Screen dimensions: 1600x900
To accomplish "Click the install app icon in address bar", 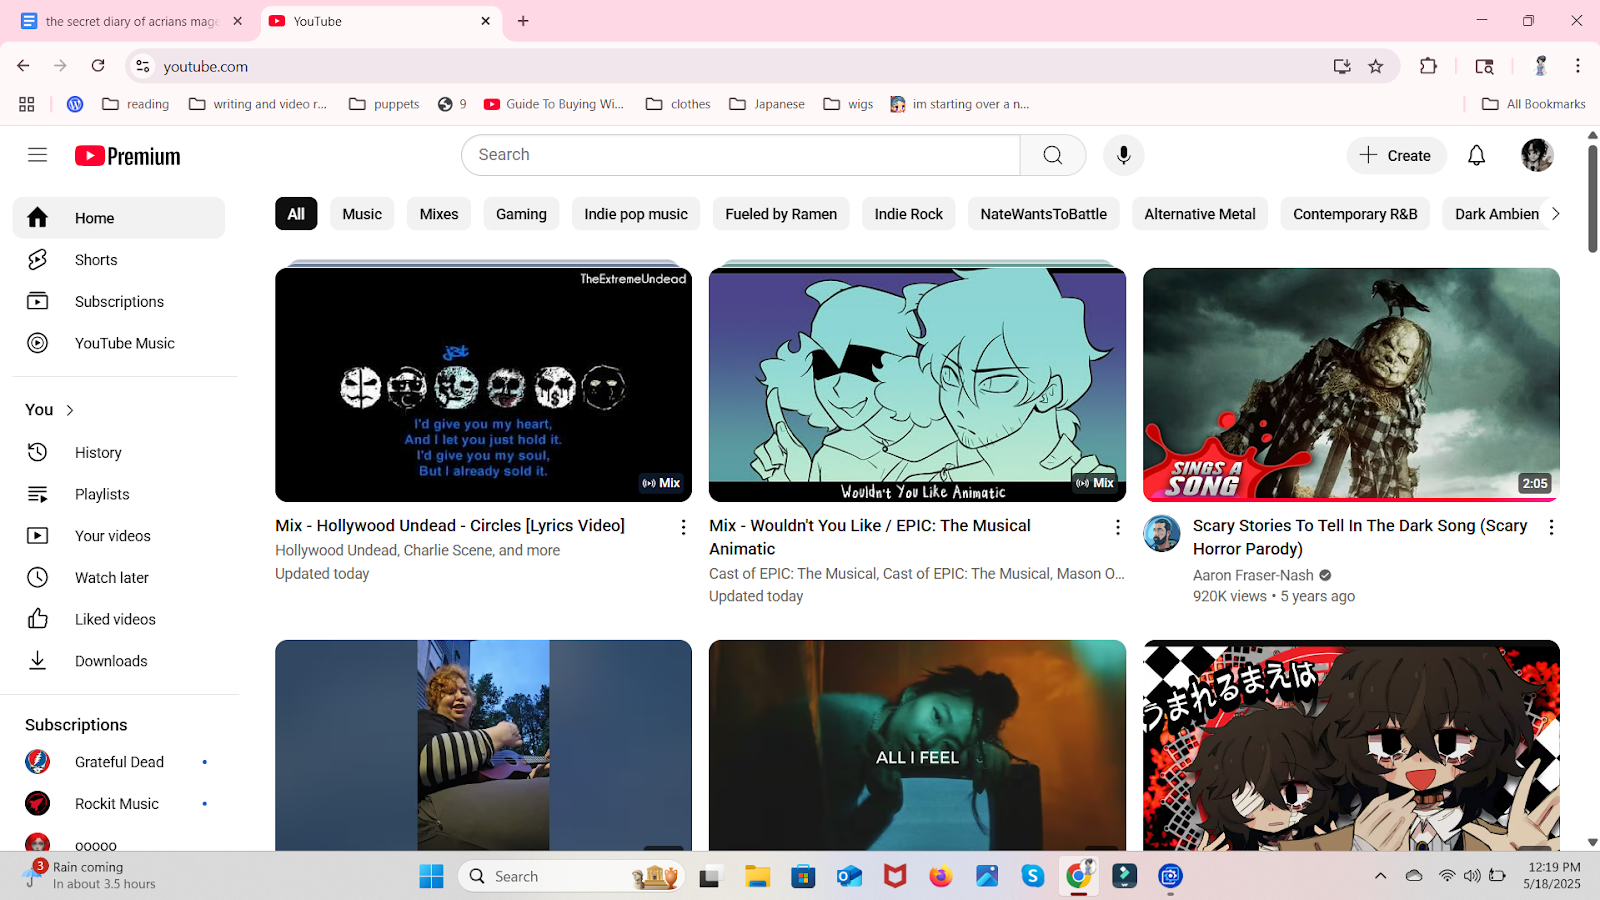I will [x=1342, y=66].
